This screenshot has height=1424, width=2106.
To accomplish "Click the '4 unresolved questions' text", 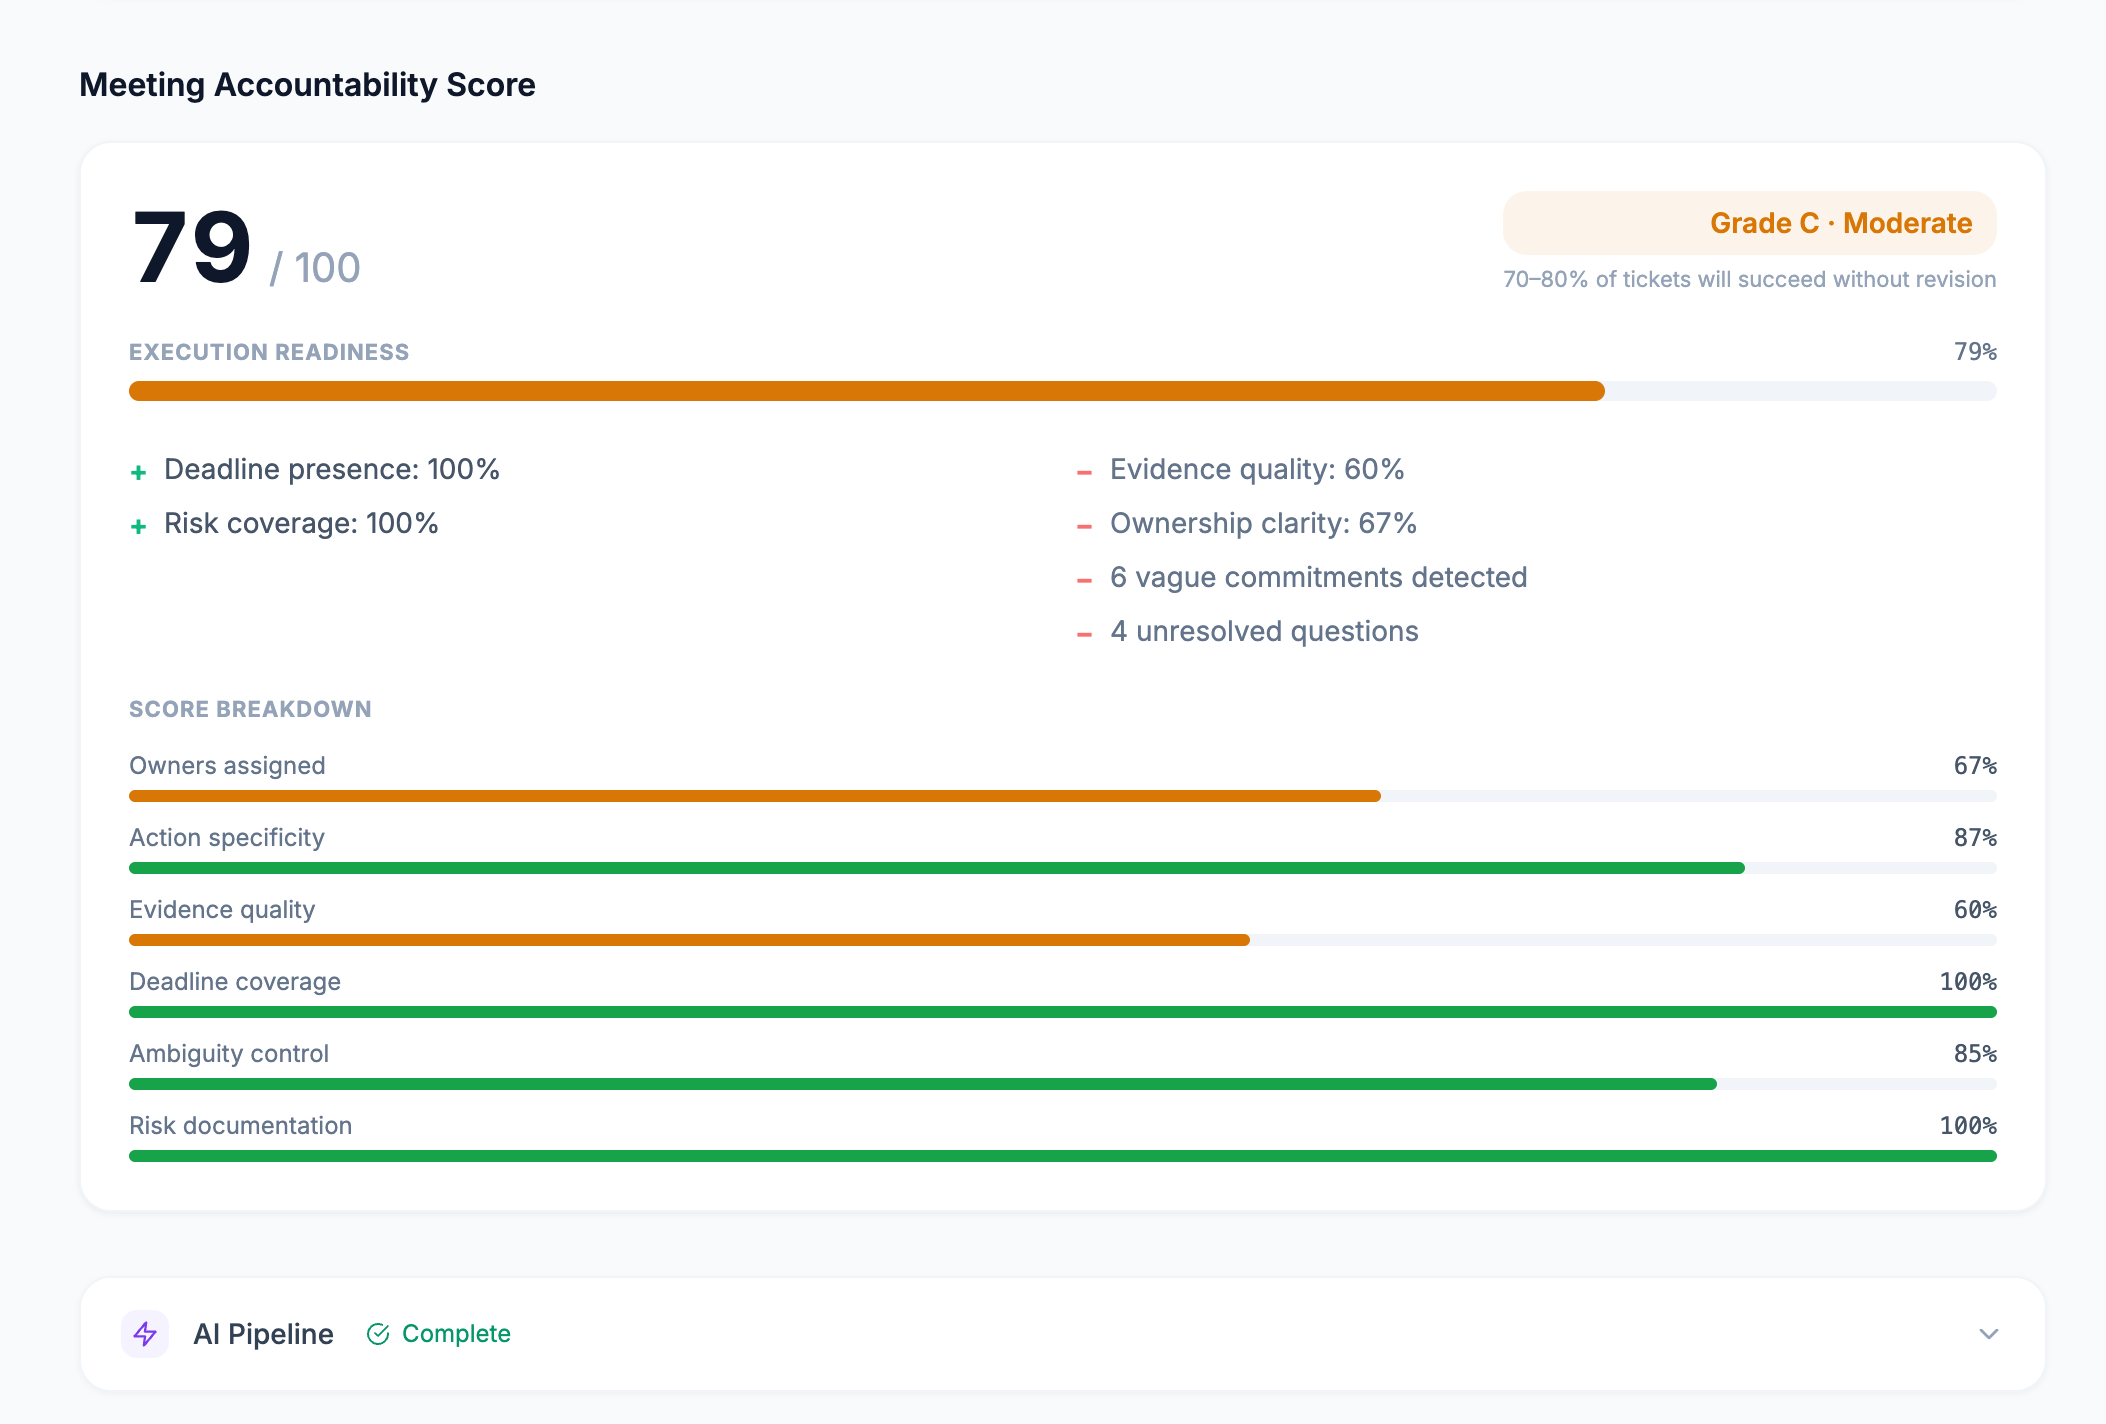I will click(1264, 632).
